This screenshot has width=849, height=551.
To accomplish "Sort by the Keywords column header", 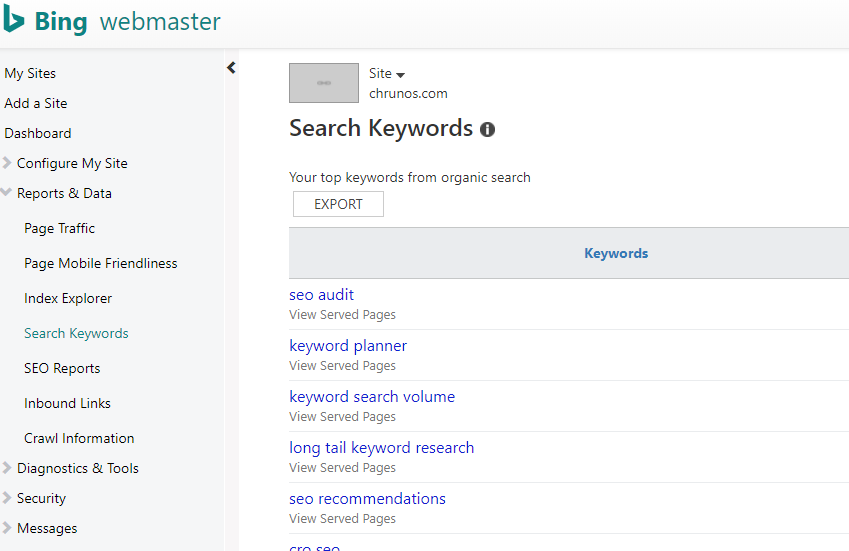I will [x=616, y=253].
